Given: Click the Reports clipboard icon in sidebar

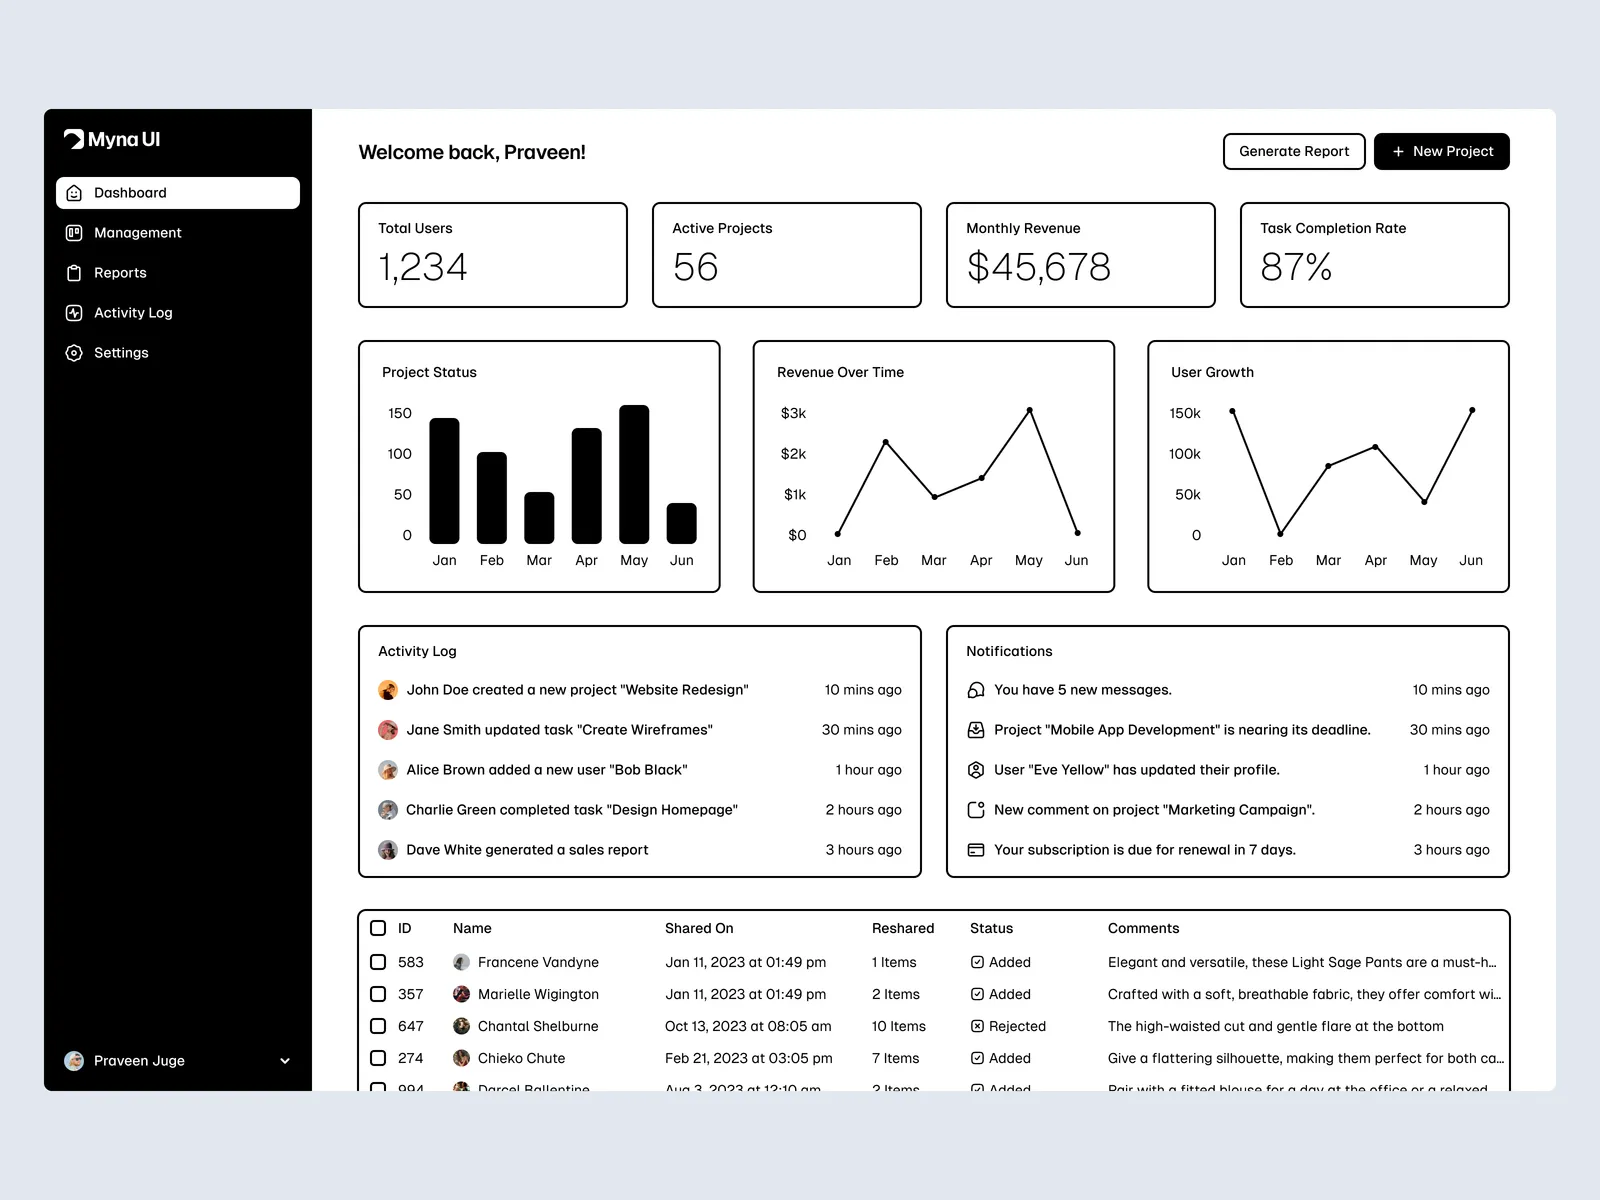Looking at the screenshot, I should click(x=74, y=273).
